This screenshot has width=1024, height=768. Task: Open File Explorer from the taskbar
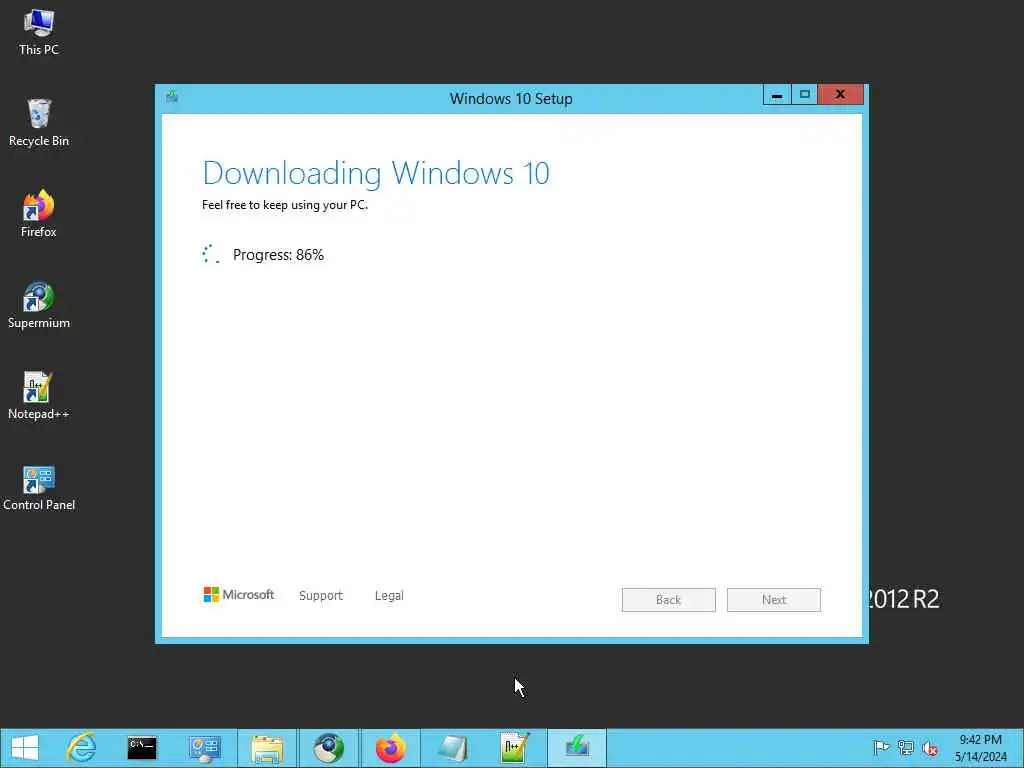pyautogui.click(x=266, y=748)
